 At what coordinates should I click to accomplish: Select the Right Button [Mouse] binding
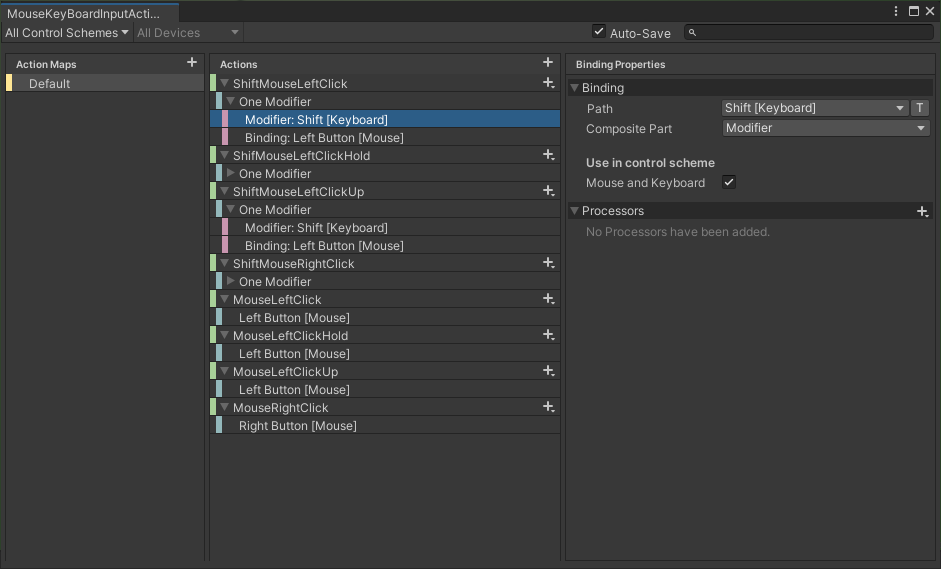(x=297, y=426)
